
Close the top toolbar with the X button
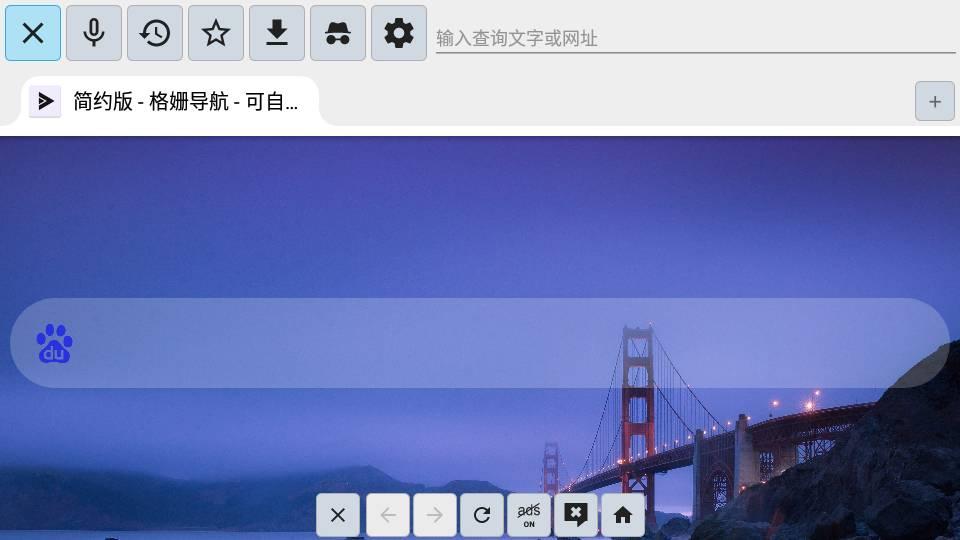tap(33, 33)
